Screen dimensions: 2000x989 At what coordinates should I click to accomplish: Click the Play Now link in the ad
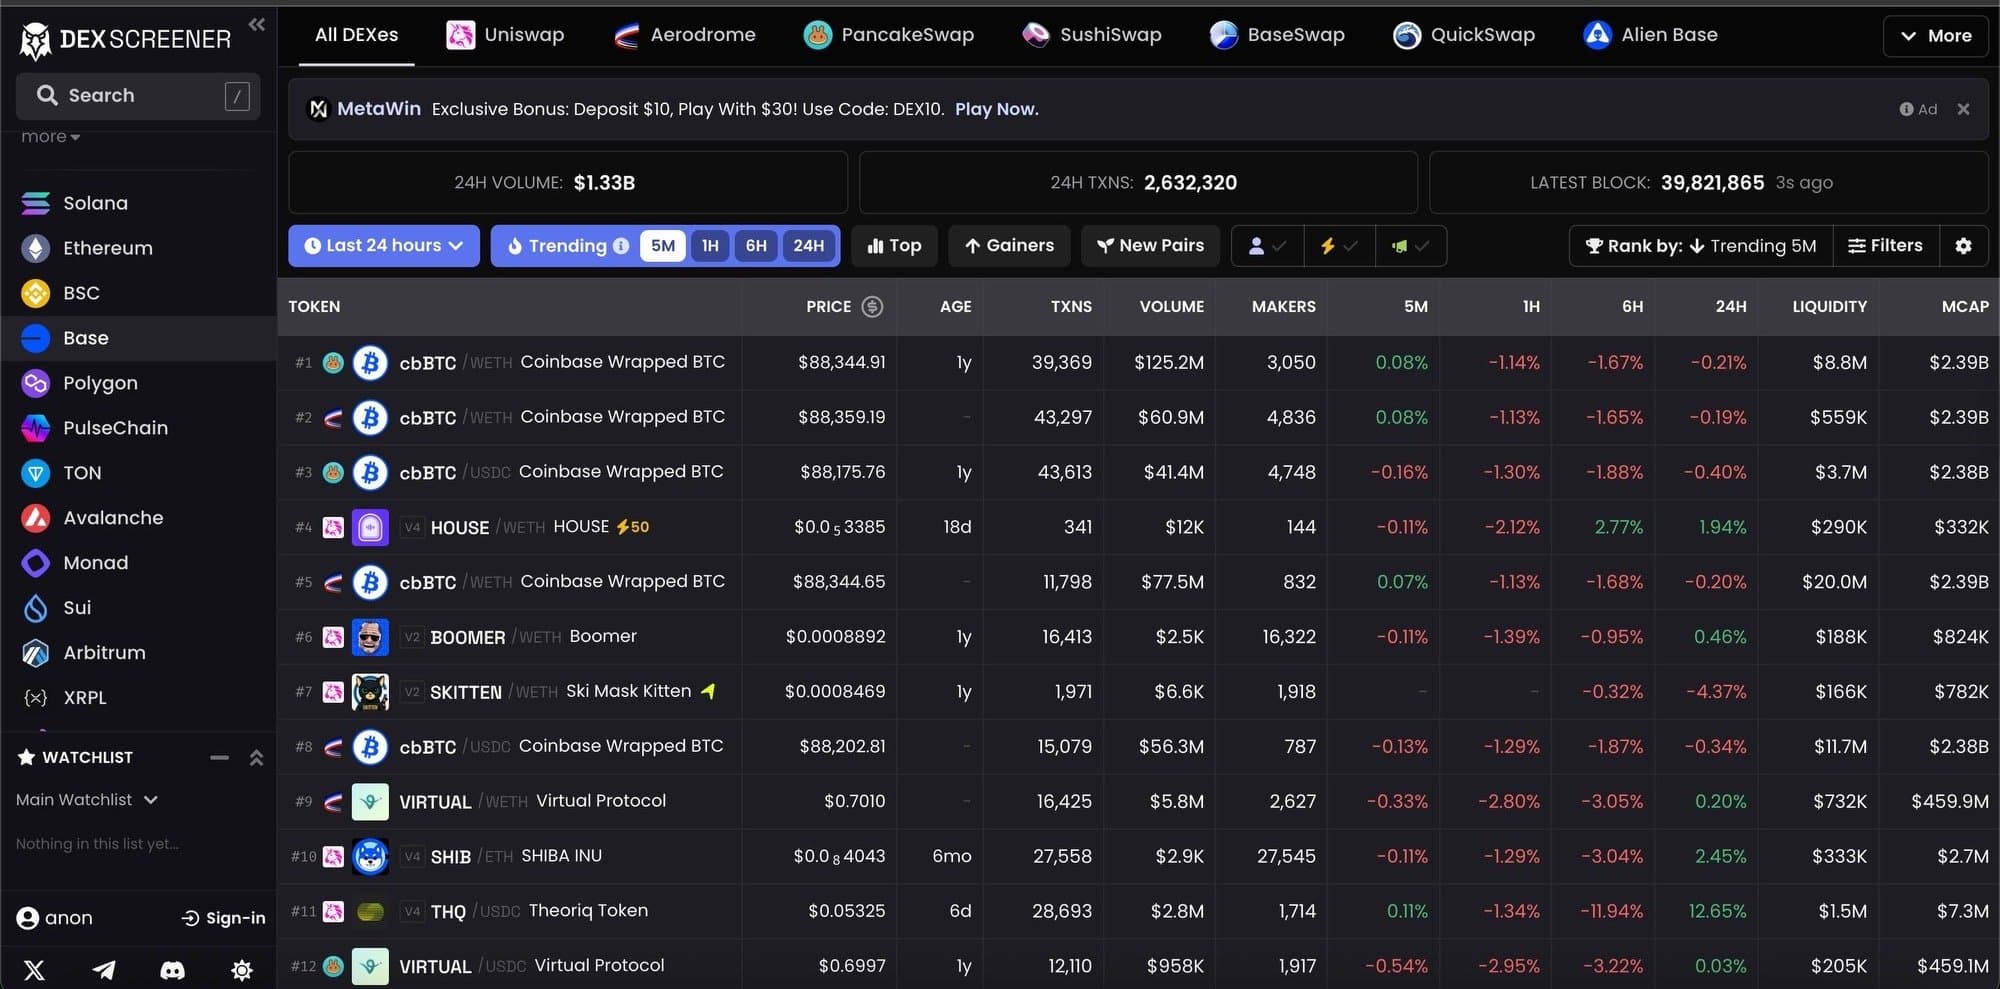pyautogui.click(x=996, y=109)
